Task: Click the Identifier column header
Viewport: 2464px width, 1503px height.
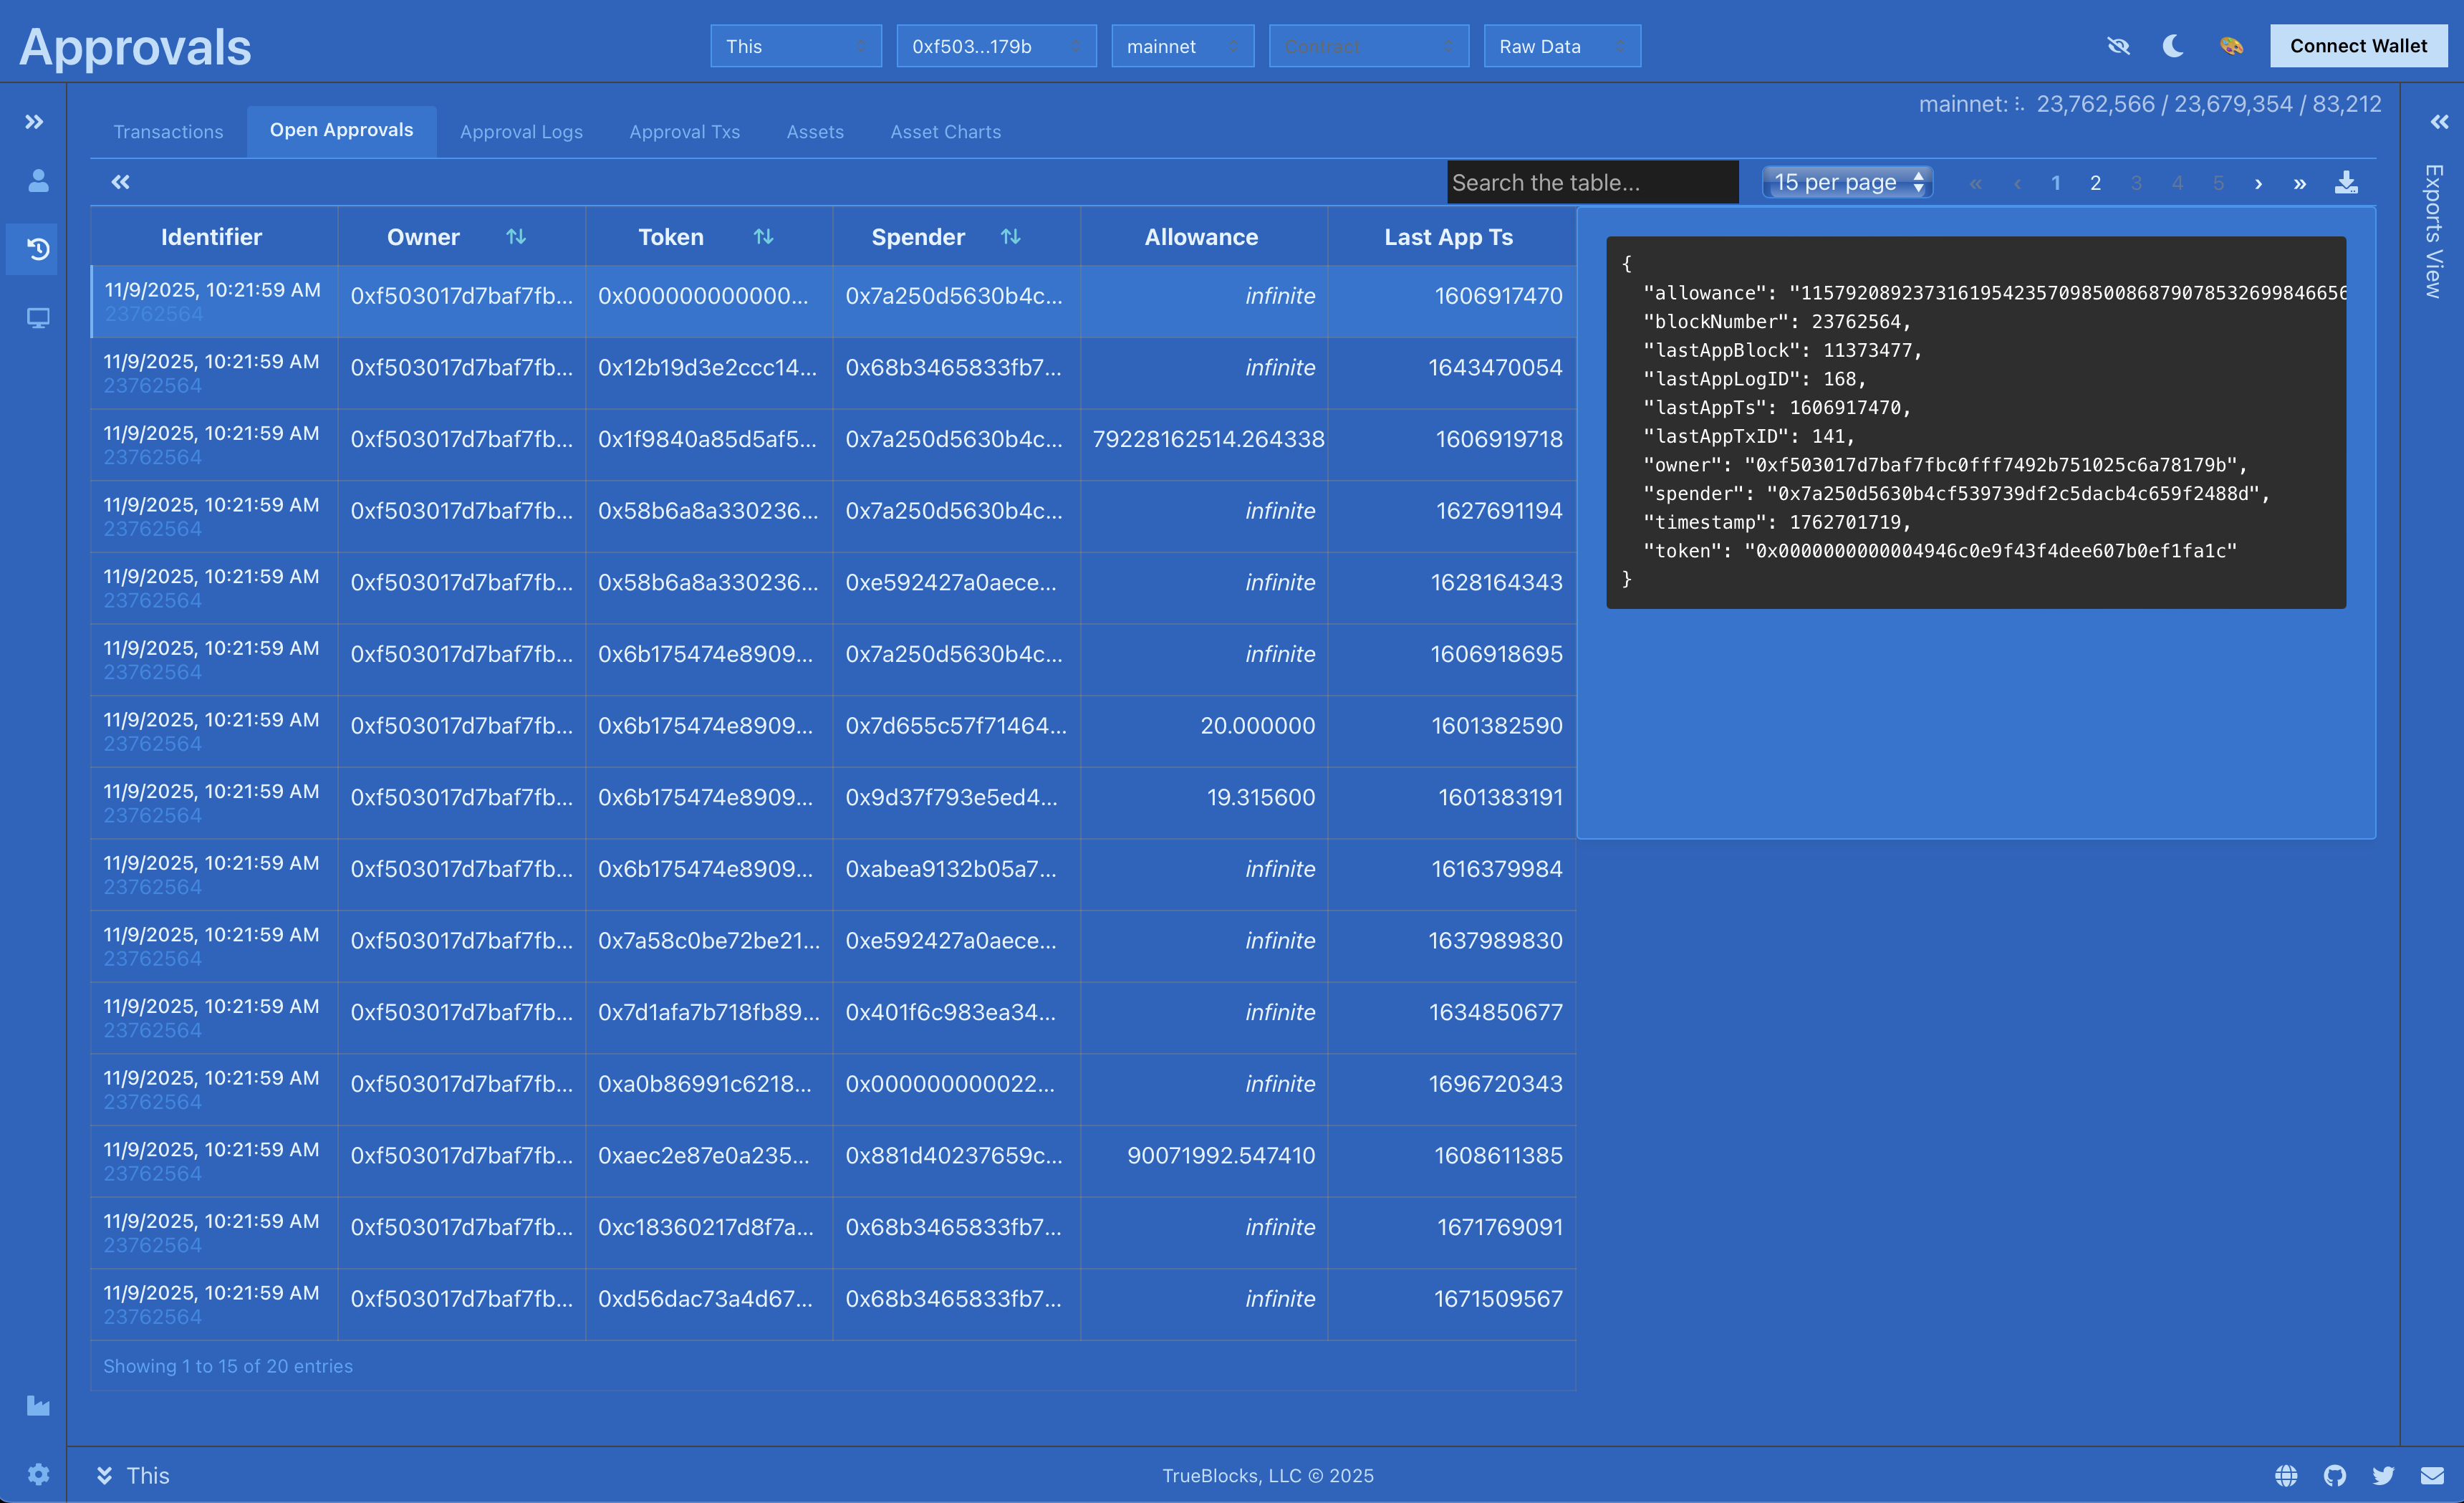Action: [x=211, y=237]
